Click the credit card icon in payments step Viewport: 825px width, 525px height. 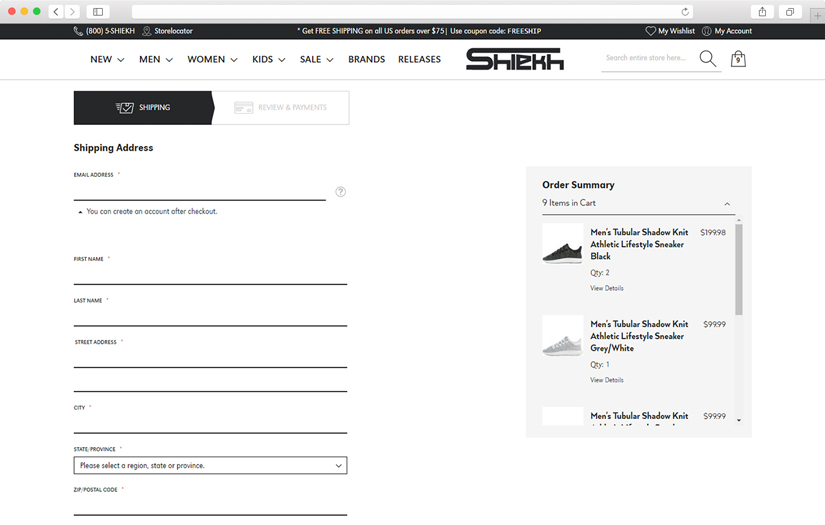244,107
